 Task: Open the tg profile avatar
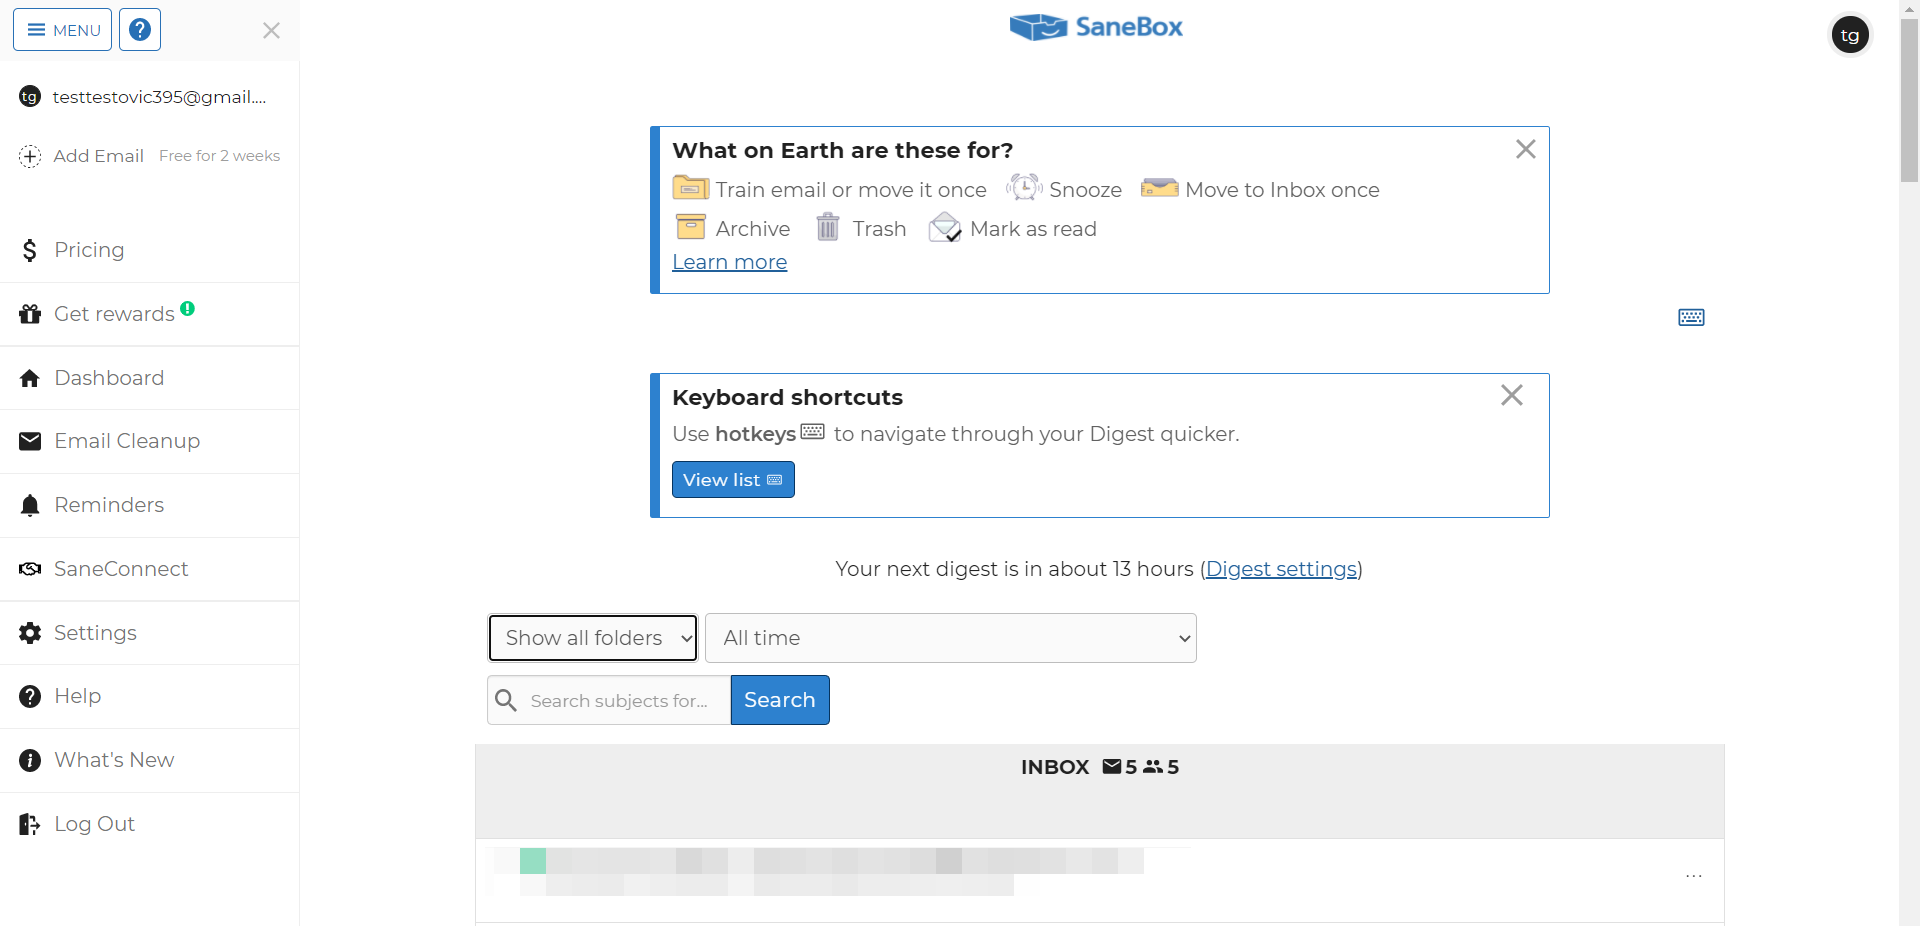tap(1850, 35)
